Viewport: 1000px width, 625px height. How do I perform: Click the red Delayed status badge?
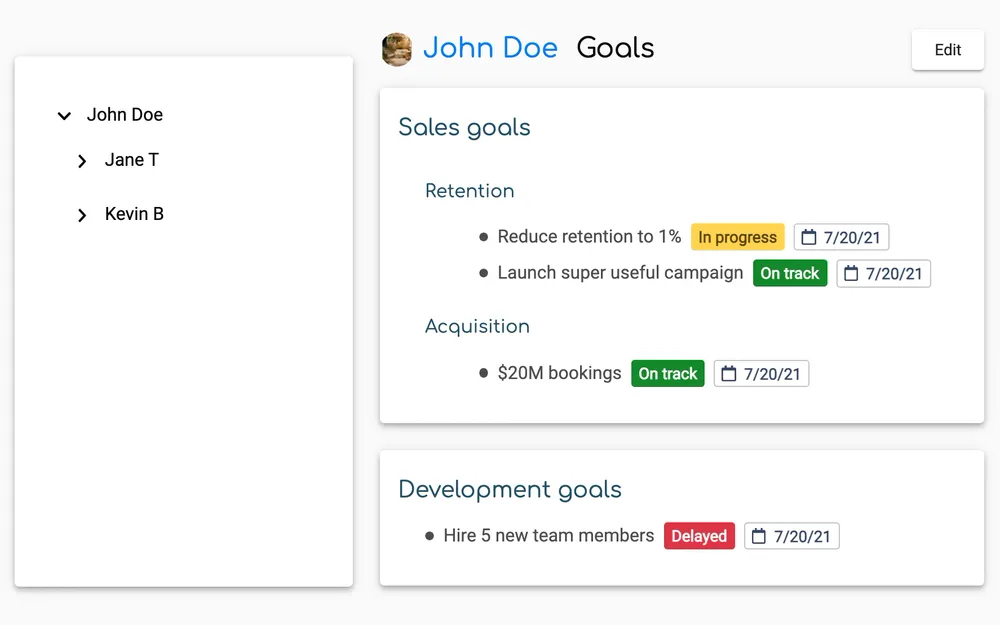[x=699, y=536]
